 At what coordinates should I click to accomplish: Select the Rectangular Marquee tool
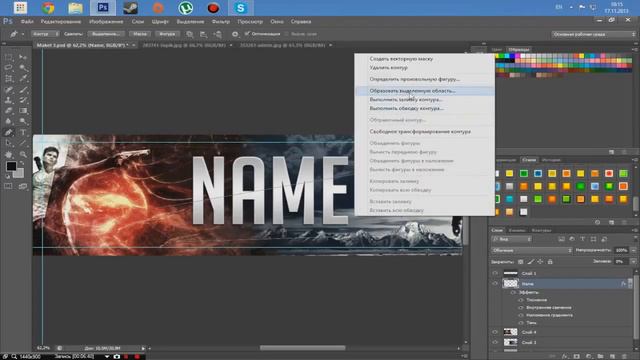coord(9,58)
